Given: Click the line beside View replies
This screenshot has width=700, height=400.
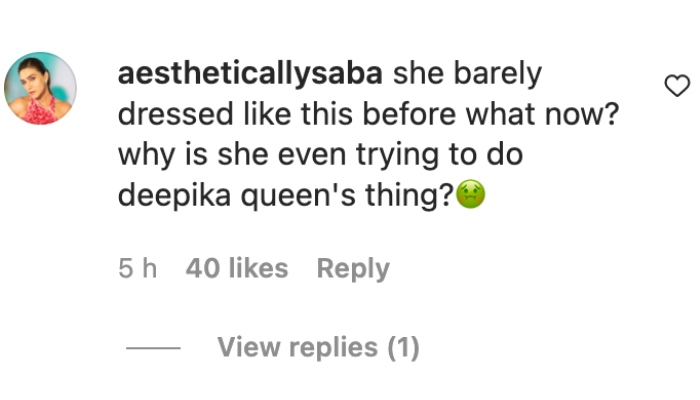Looking at the screenshot, I should pos(153,349).
